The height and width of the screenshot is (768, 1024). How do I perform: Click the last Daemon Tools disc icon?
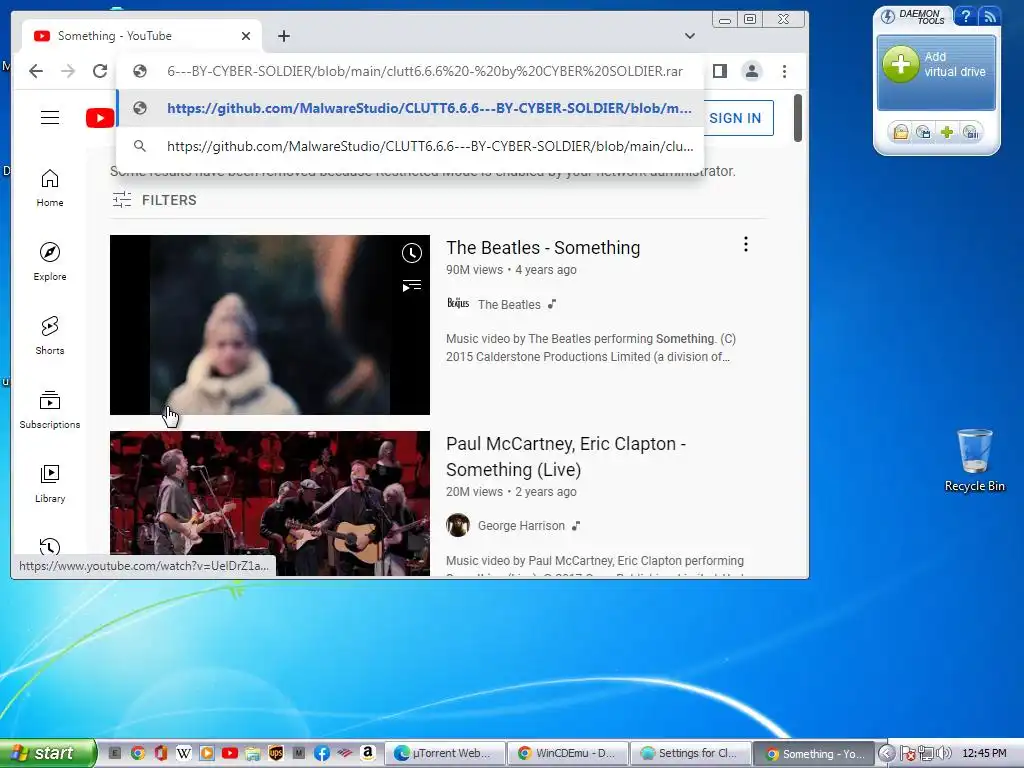(x=971, y=133)
